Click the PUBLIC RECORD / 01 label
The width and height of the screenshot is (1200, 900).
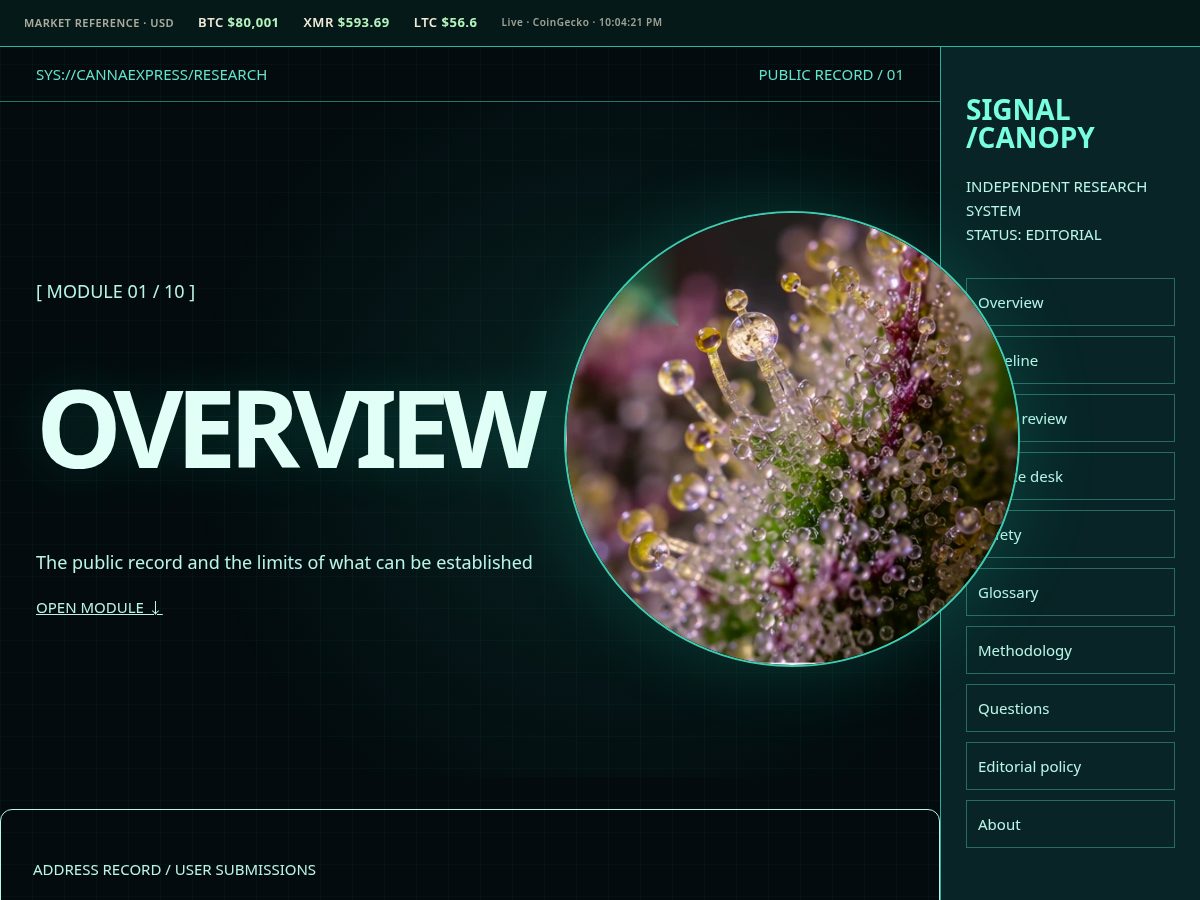coord(831,74)
